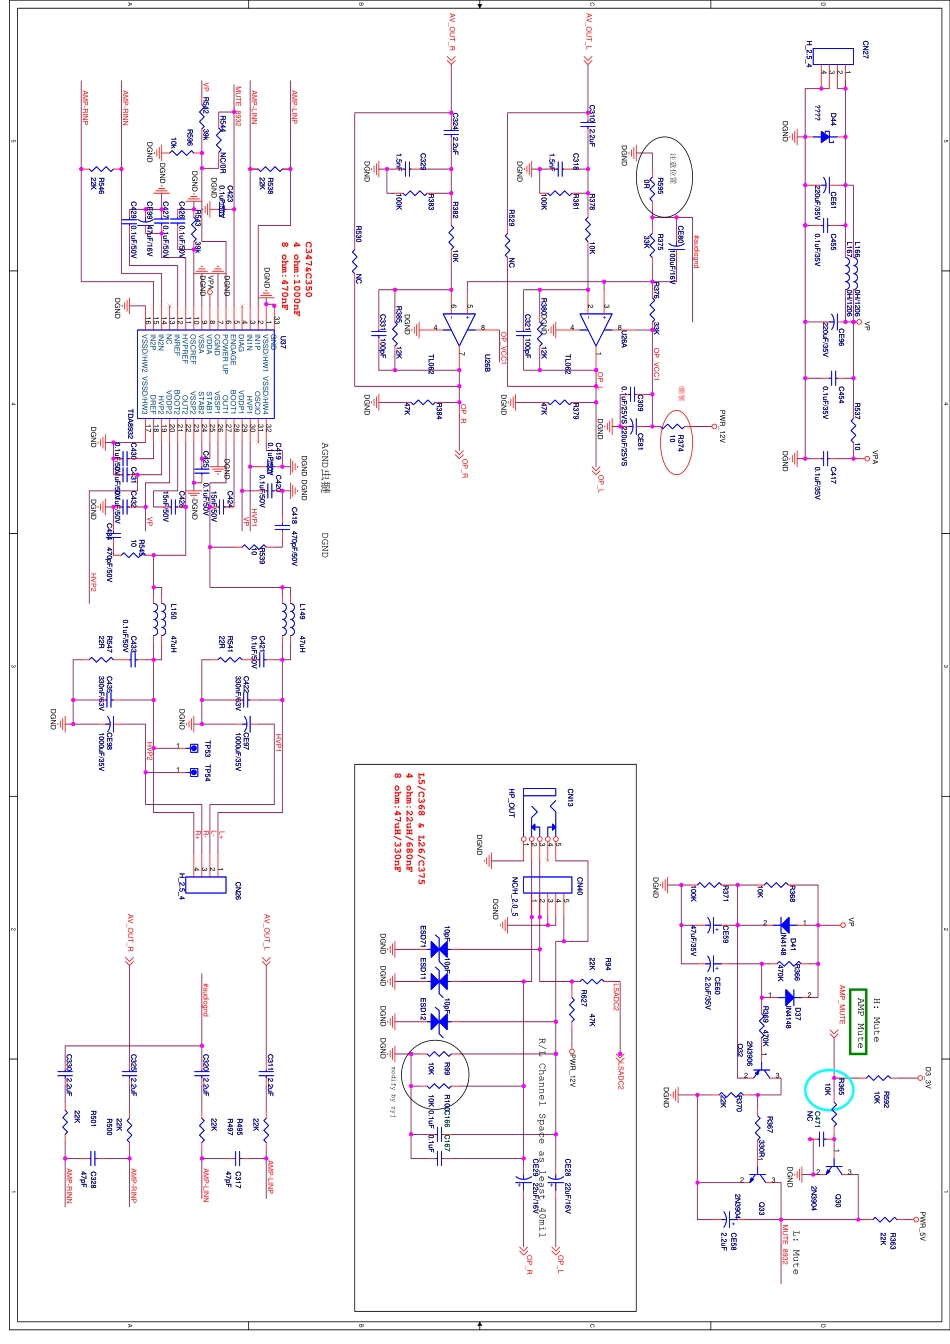Viewport: 950px width, 1344px height.
Task: Click the red ellipse around R374
Action: point(677,440)
